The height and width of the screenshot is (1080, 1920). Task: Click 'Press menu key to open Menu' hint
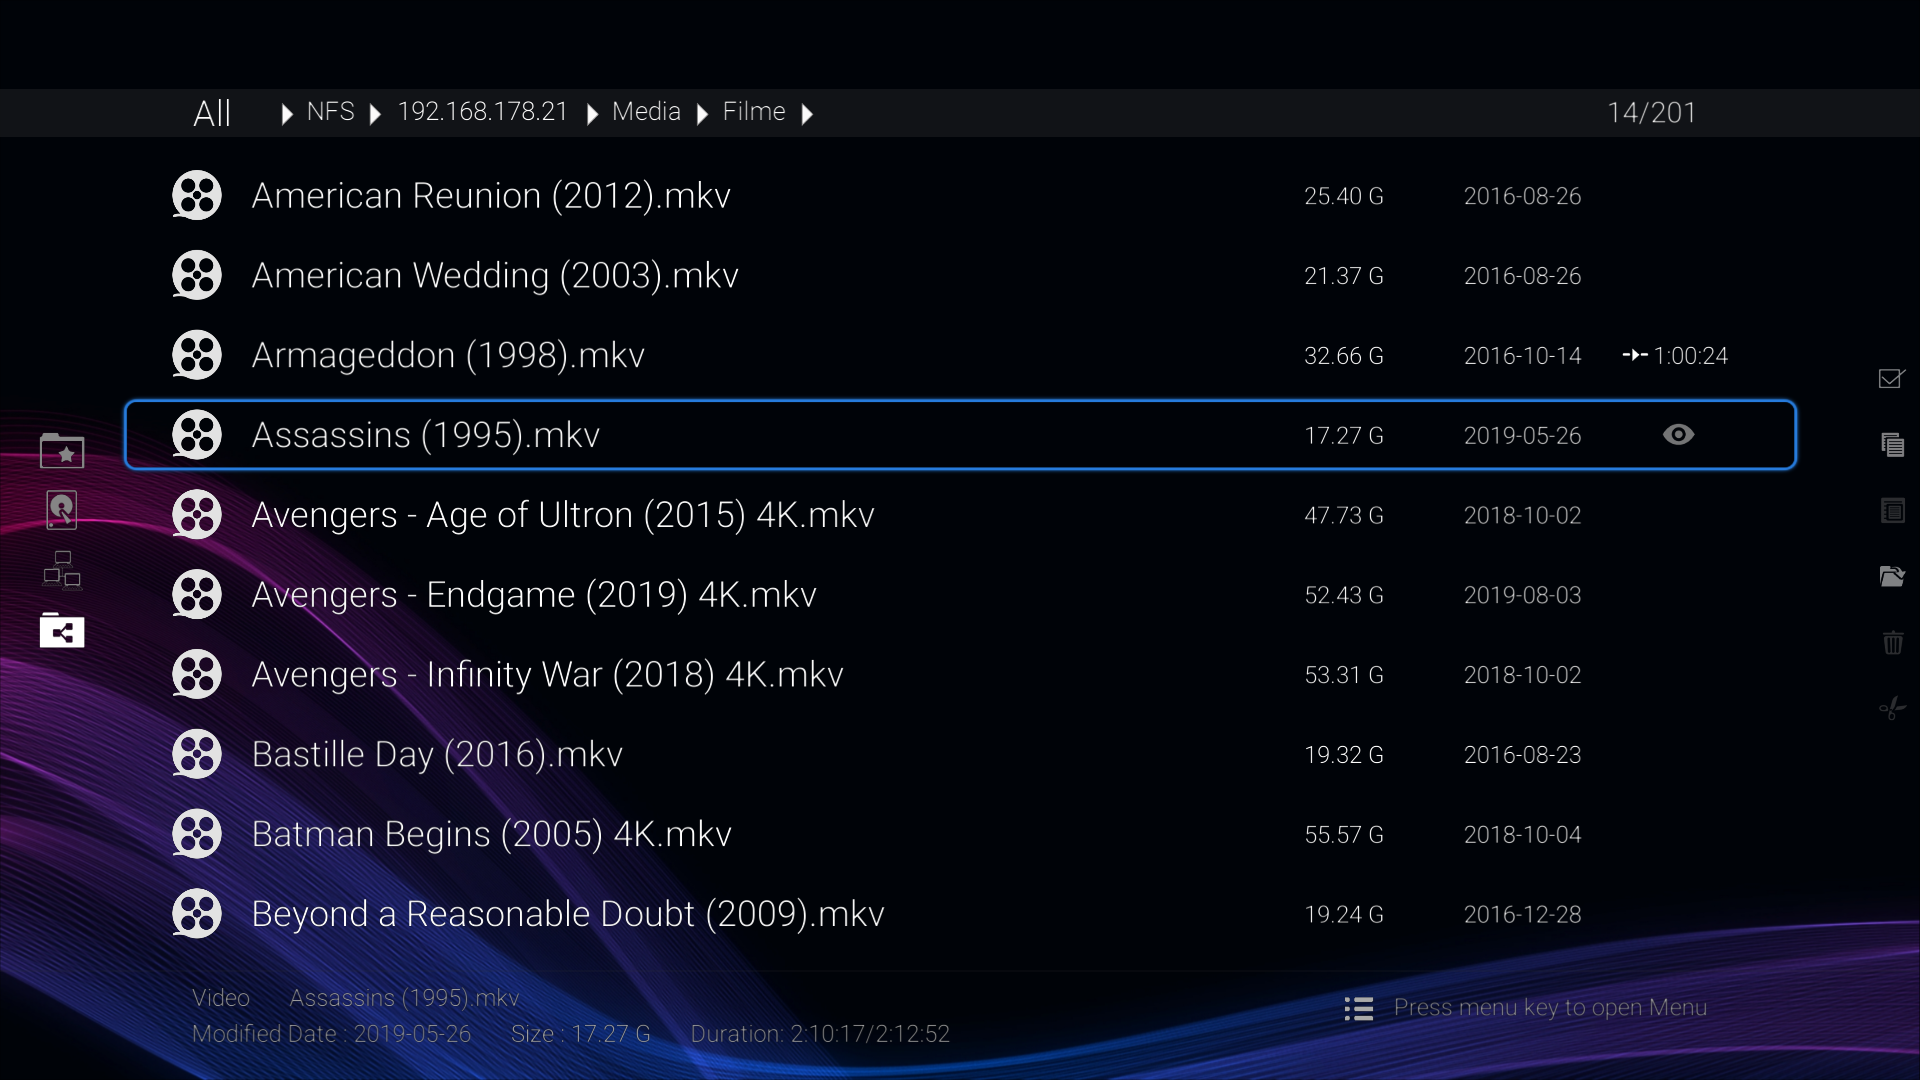pyautogui.click(x=1550, y=1008)
